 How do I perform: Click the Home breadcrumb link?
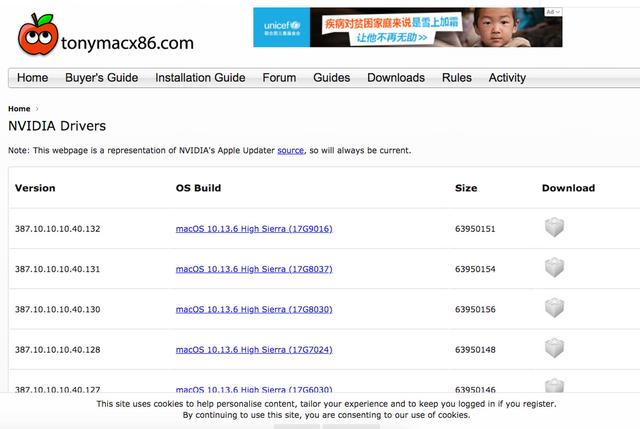point(19,109)
